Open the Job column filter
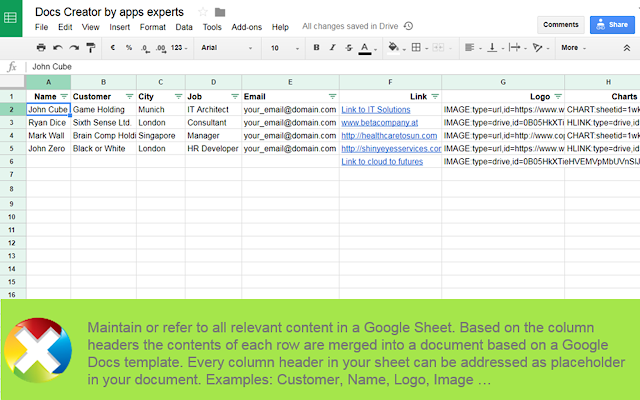 tap(235, 96)
